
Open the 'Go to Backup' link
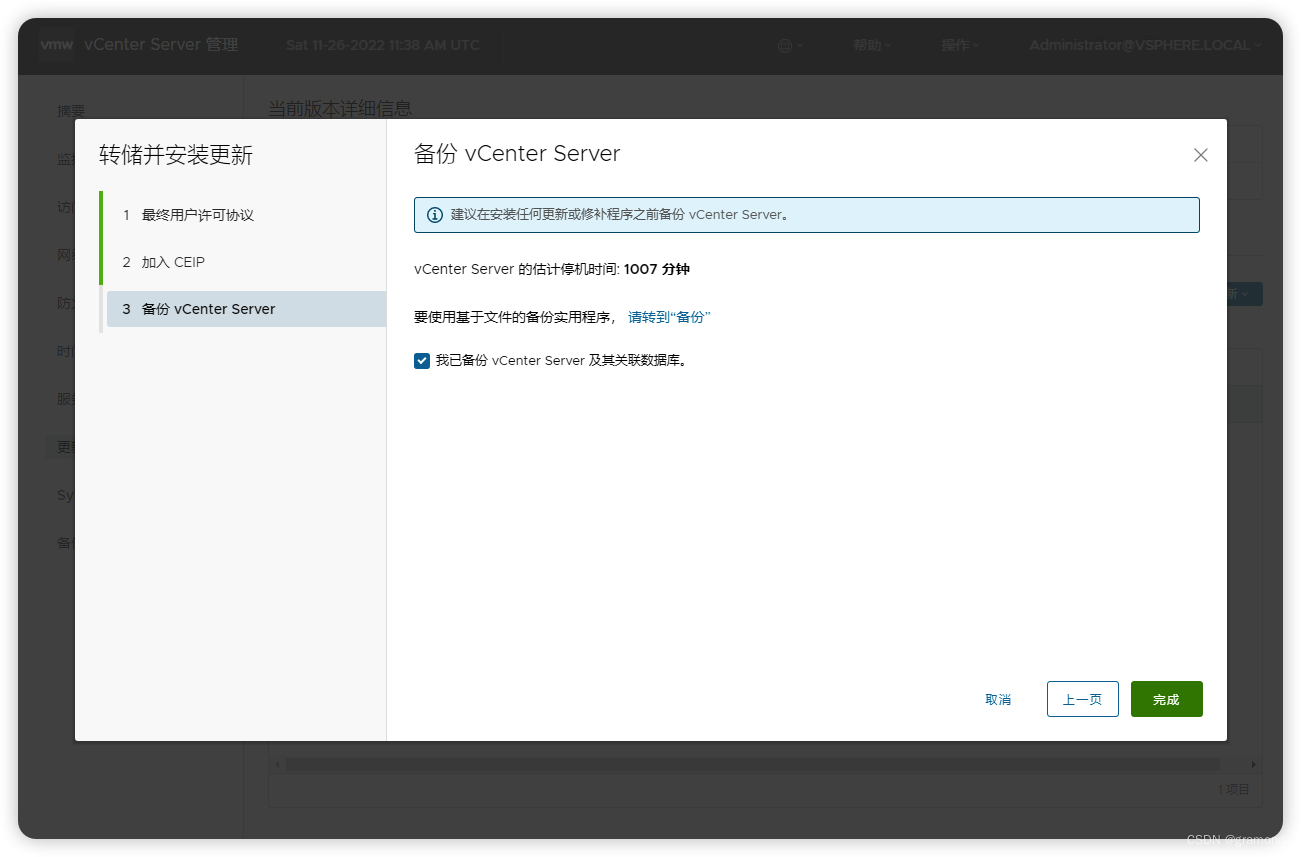[669, 317]
